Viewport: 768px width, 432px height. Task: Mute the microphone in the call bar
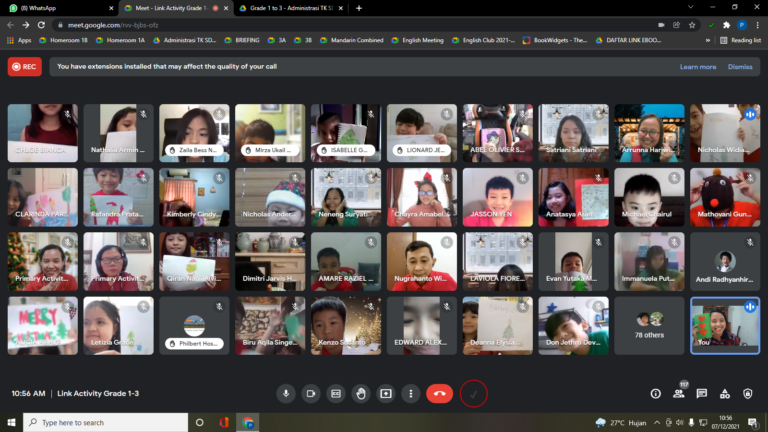click(286, 394)
